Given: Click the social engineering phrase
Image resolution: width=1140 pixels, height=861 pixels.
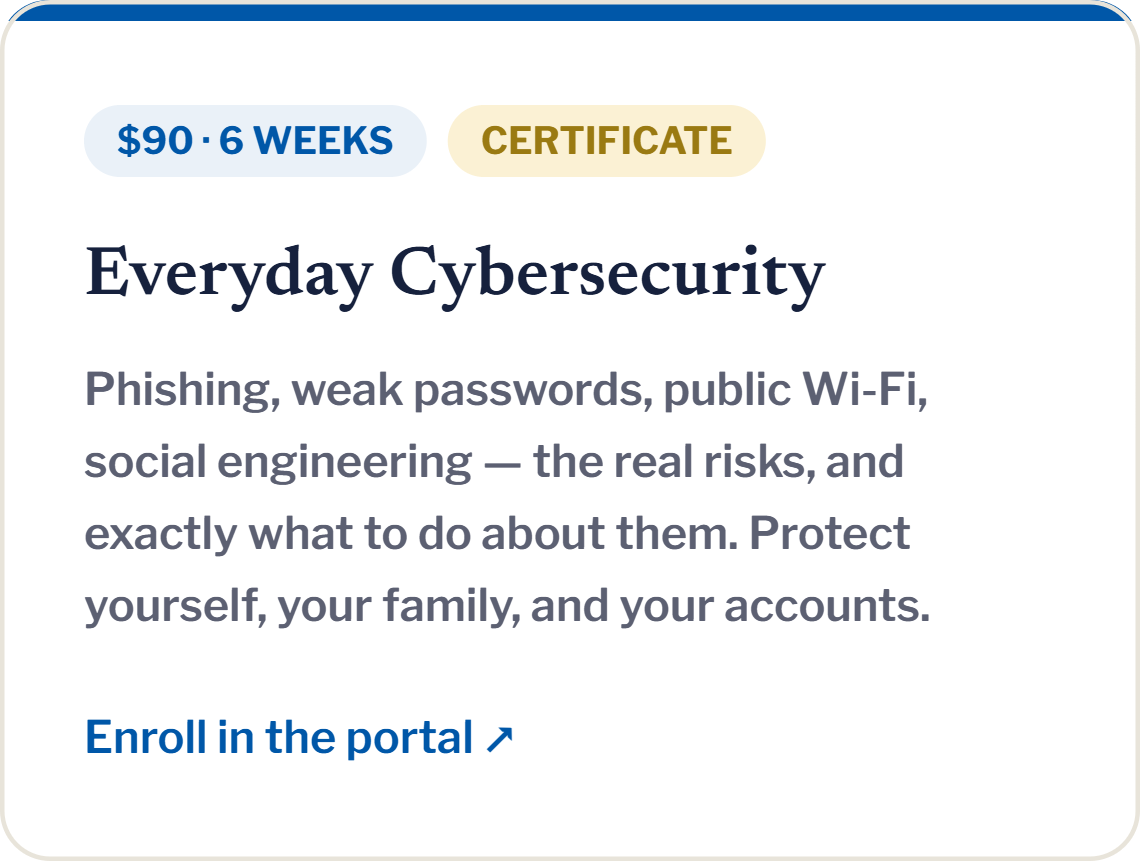Looking at the screenshot, I should tap(278, 463).
